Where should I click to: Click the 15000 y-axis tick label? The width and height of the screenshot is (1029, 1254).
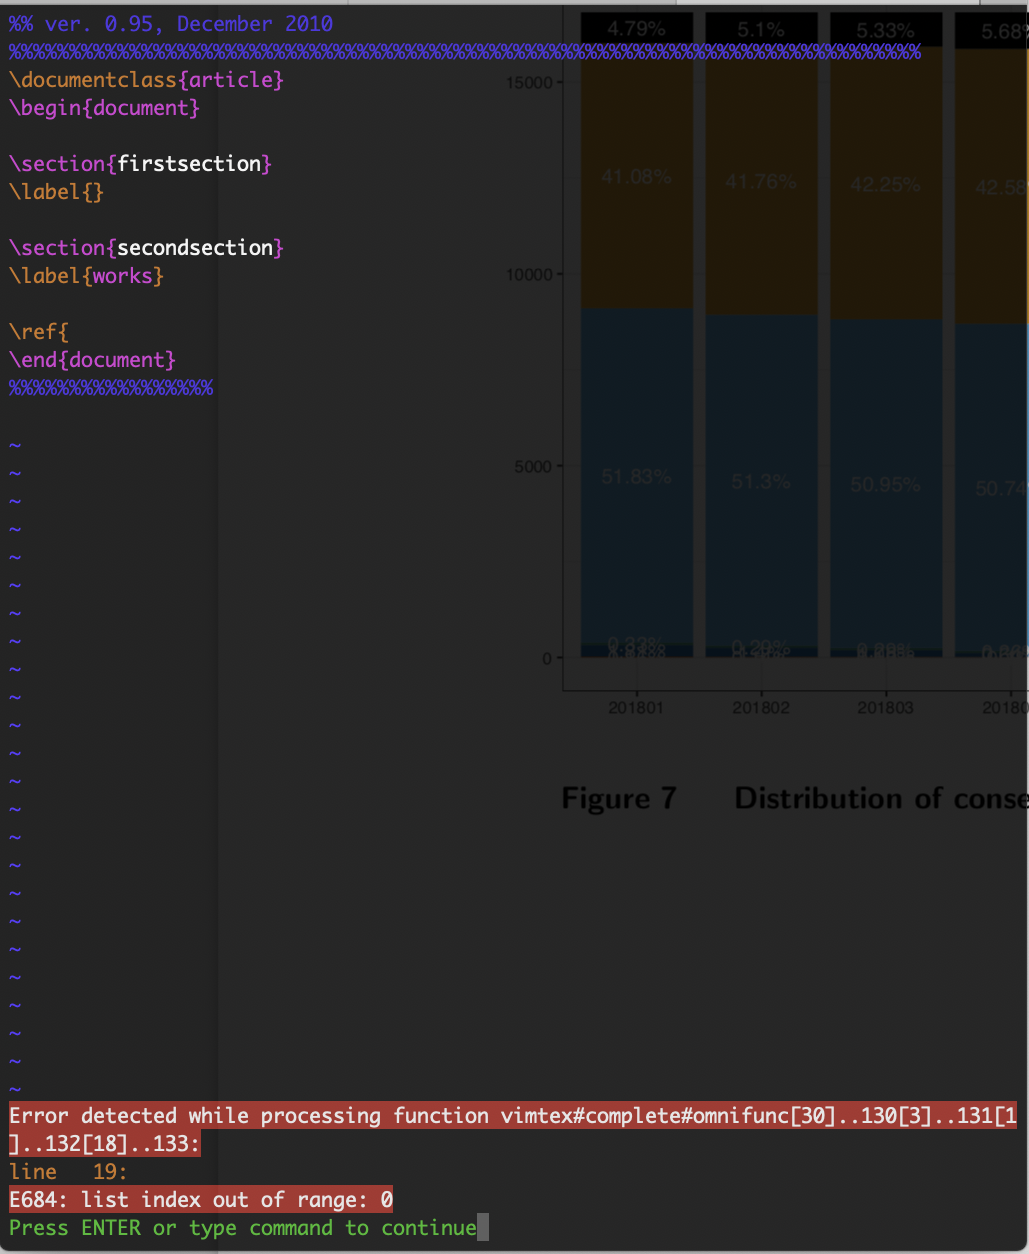coord(528,82)
